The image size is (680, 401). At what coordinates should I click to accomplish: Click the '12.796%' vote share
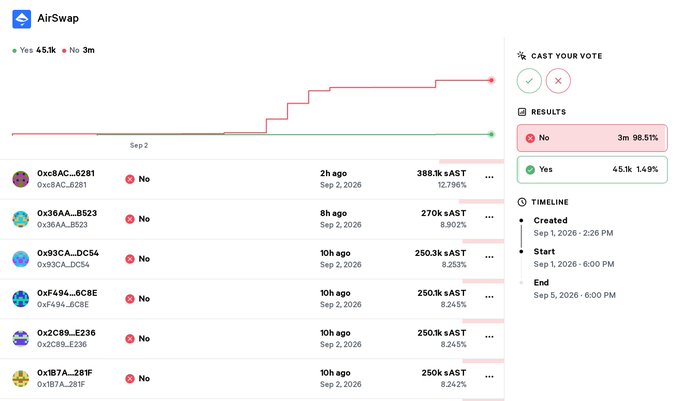(x=452, y=185)
